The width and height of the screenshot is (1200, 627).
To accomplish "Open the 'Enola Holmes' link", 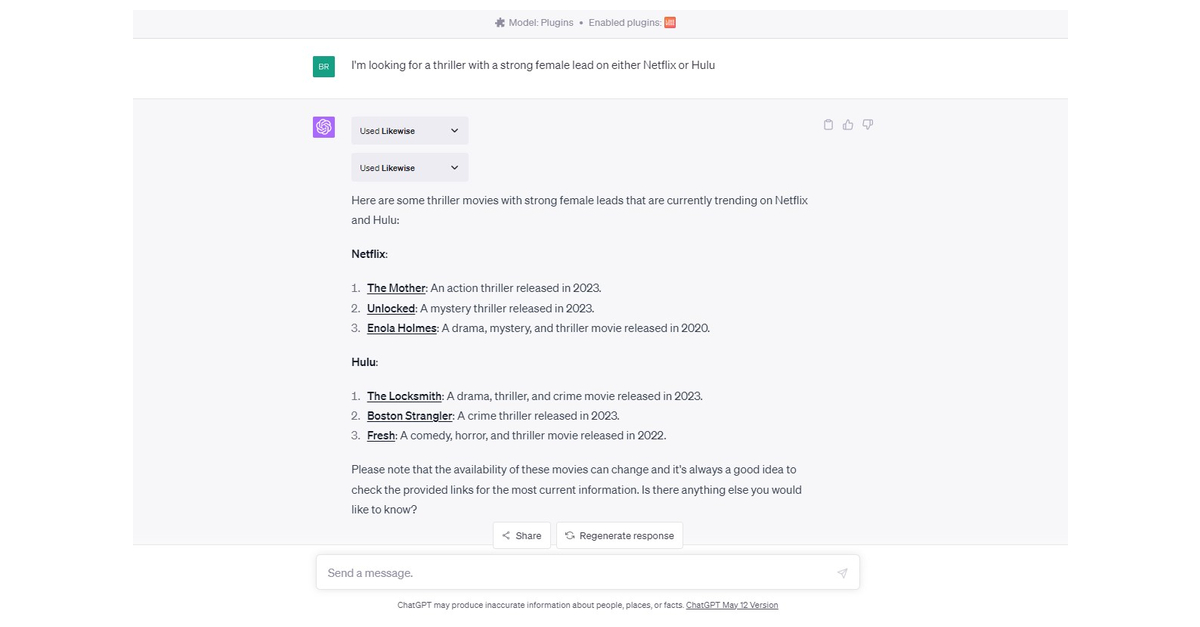I will [401, 328].
